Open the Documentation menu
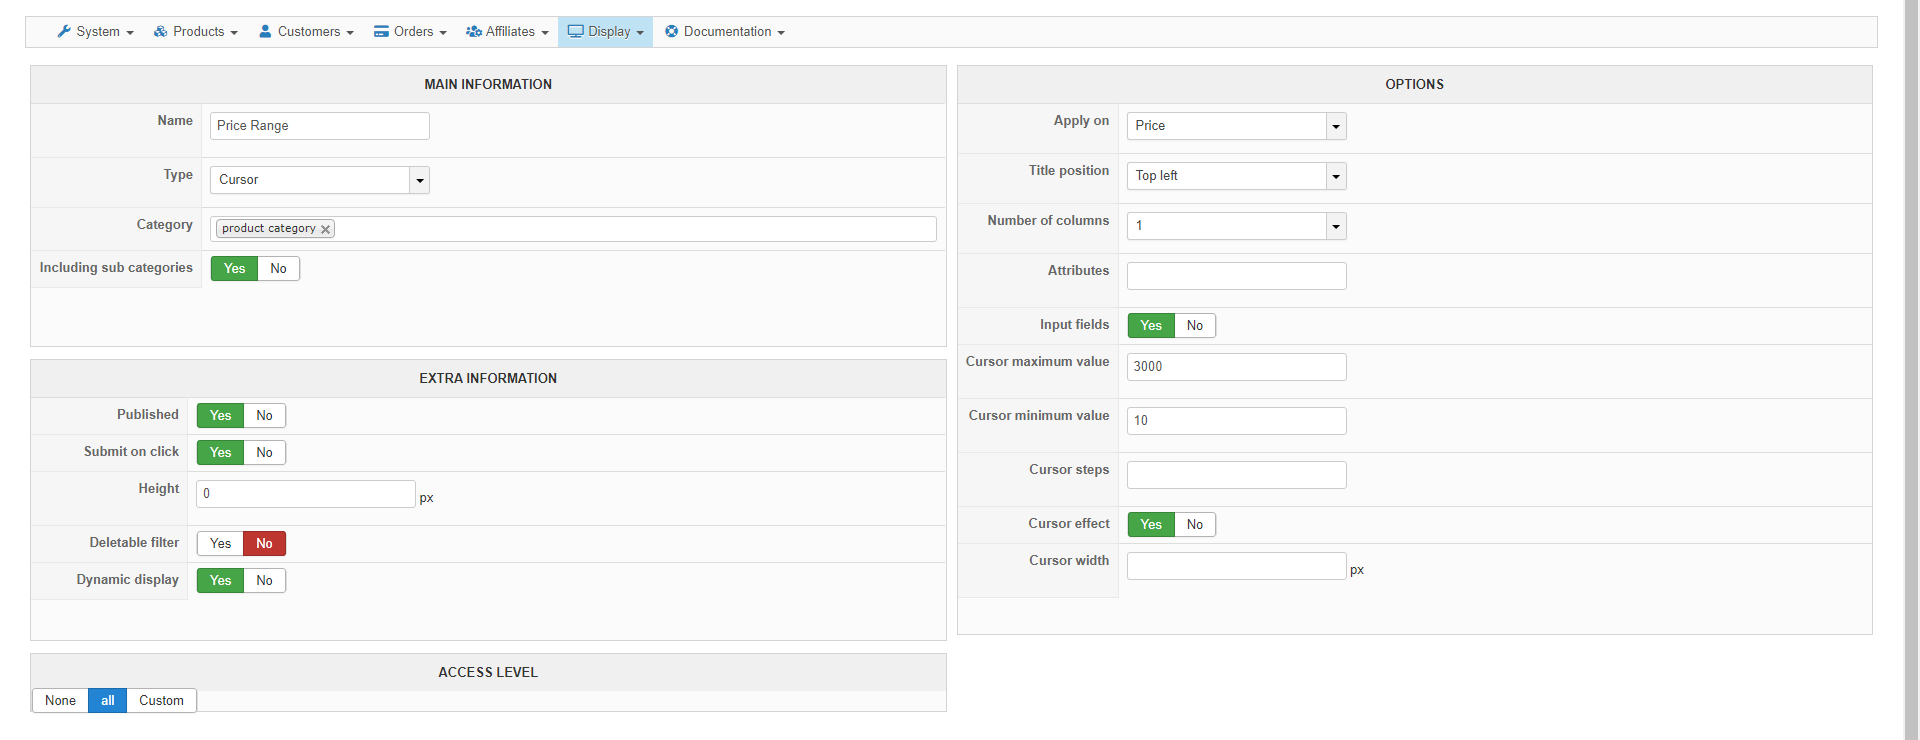1920x740 pixels. coord(727,32)
